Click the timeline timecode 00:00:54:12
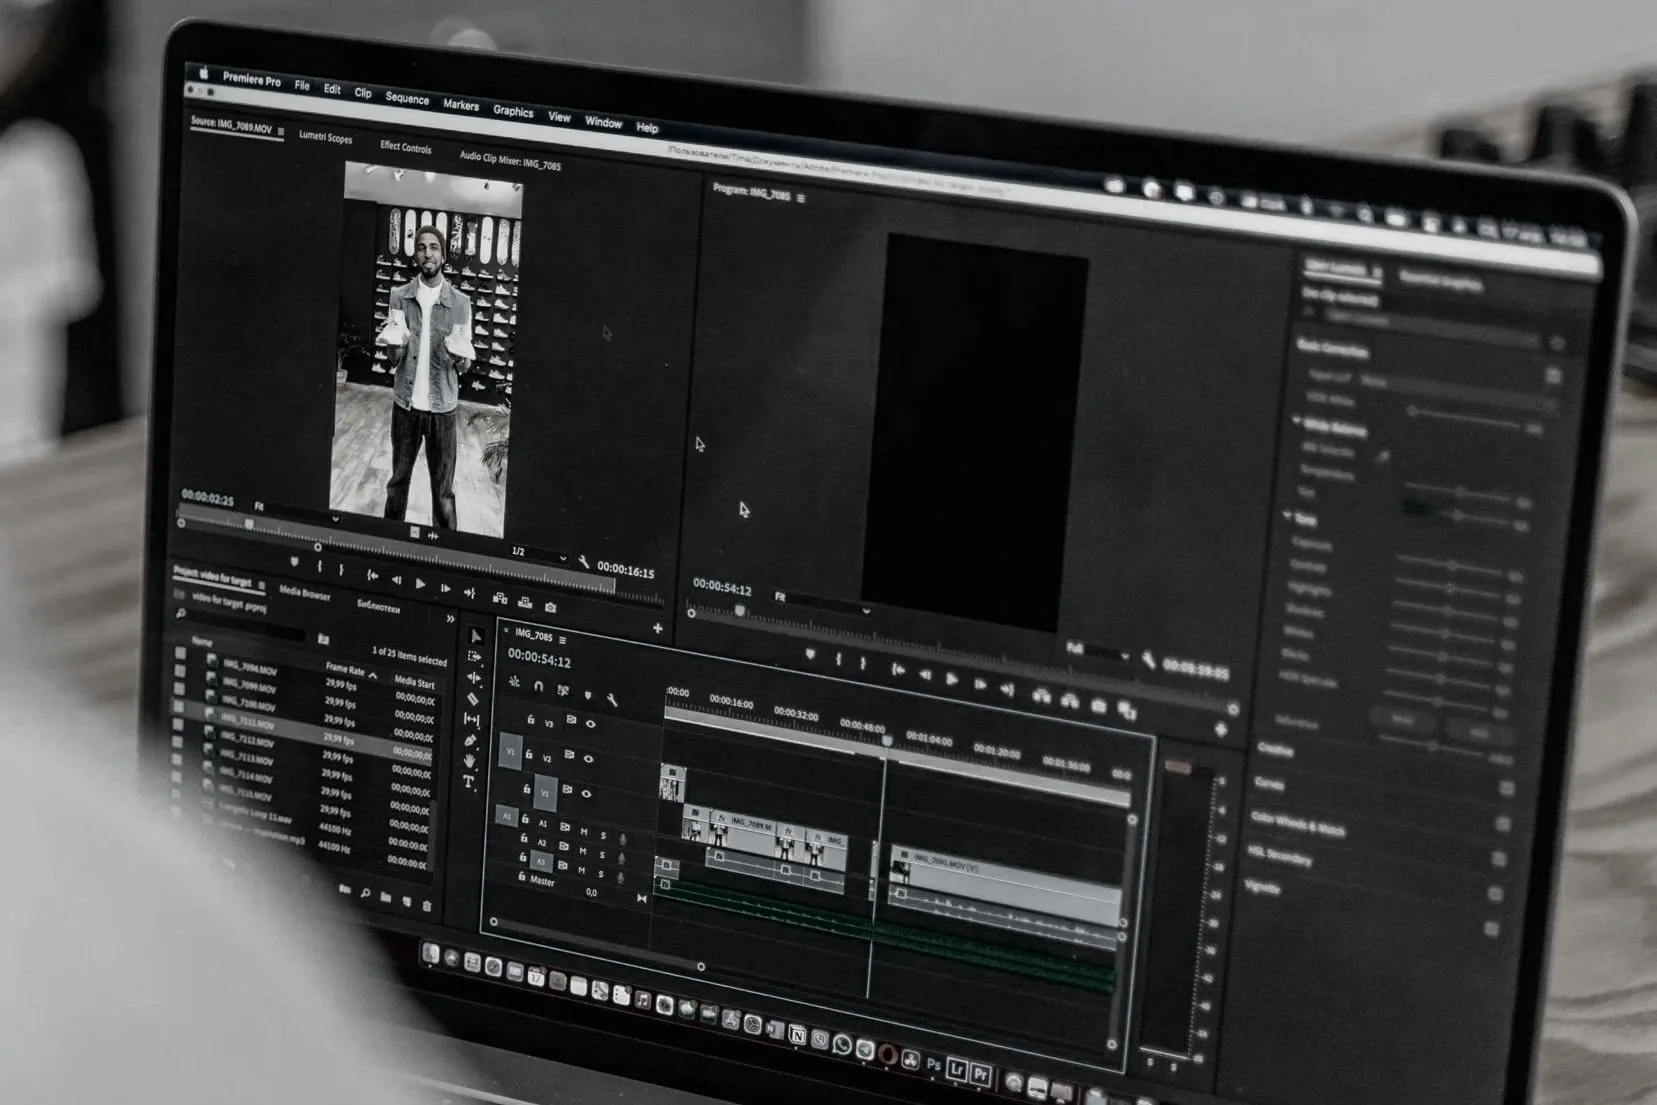Screen dimensions: 1657x1105 (539, 659)
